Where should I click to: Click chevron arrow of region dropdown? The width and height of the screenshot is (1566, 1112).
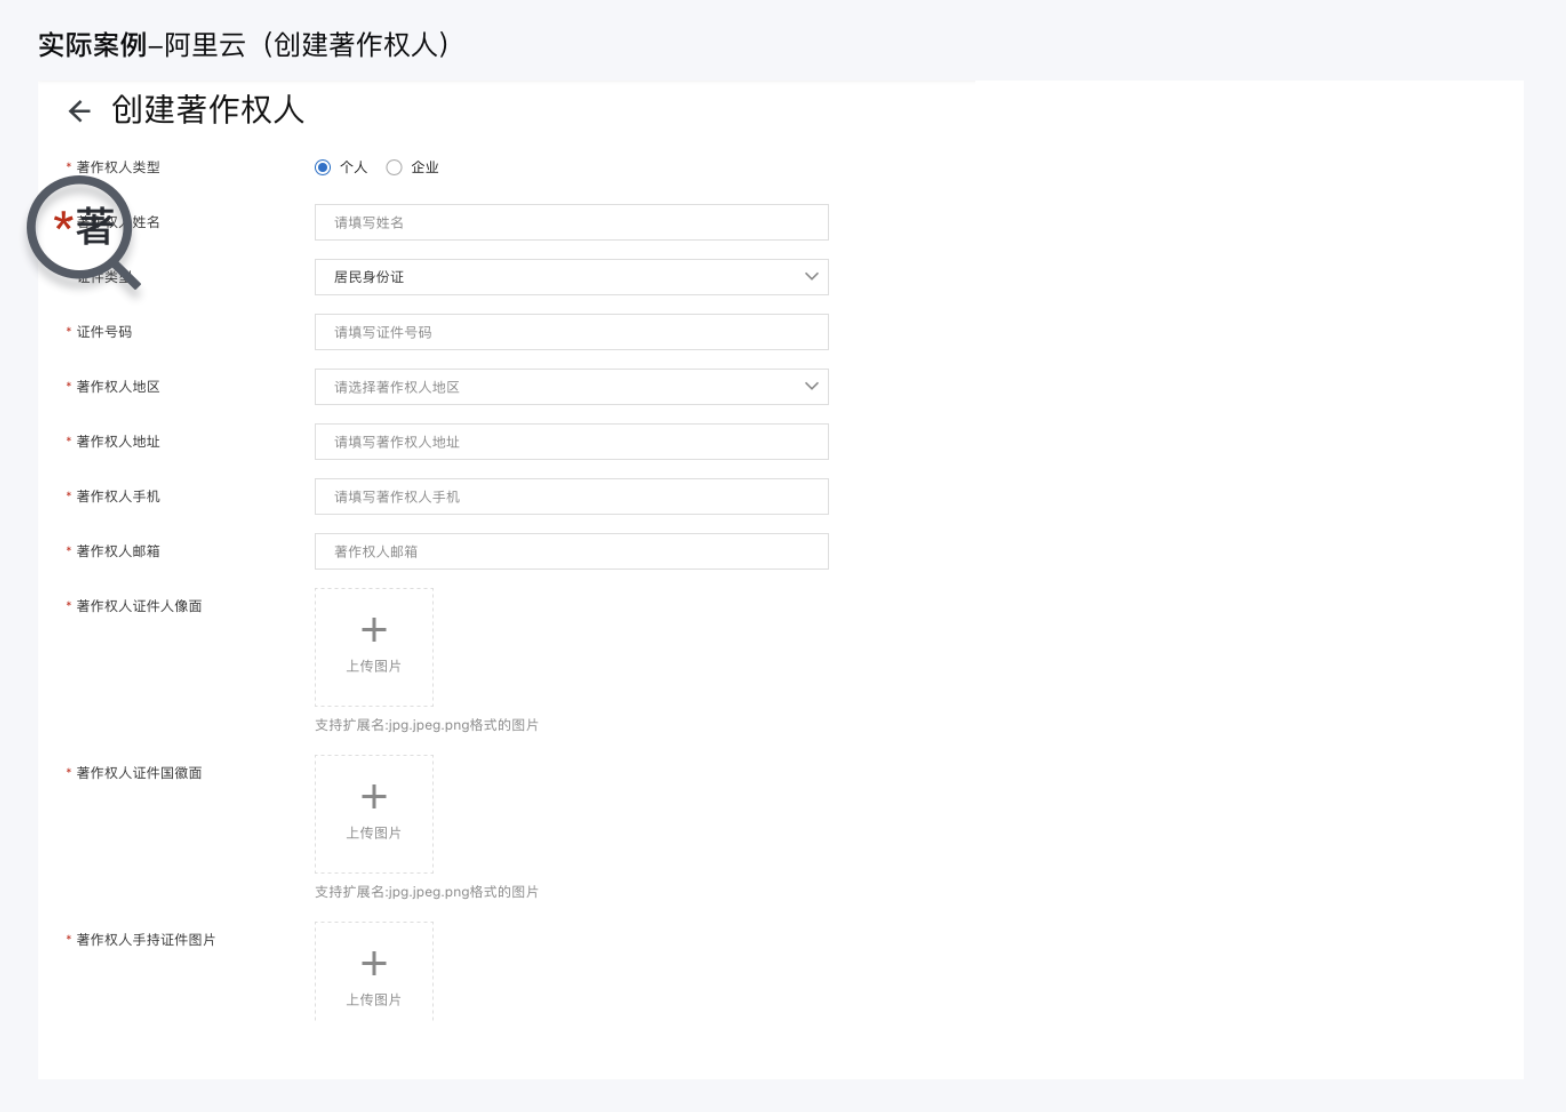coord(811,386)
